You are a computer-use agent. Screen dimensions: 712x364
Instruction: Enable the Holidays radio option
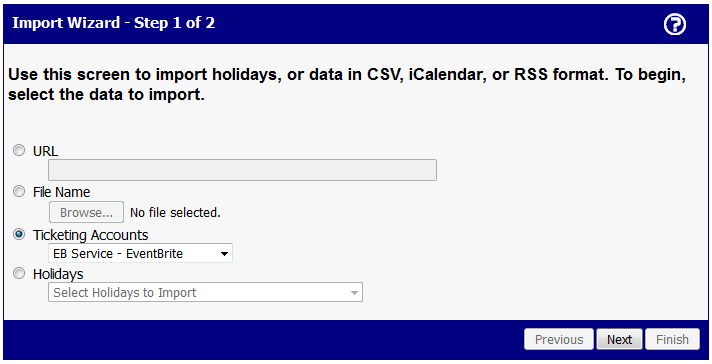coord(19,273)
